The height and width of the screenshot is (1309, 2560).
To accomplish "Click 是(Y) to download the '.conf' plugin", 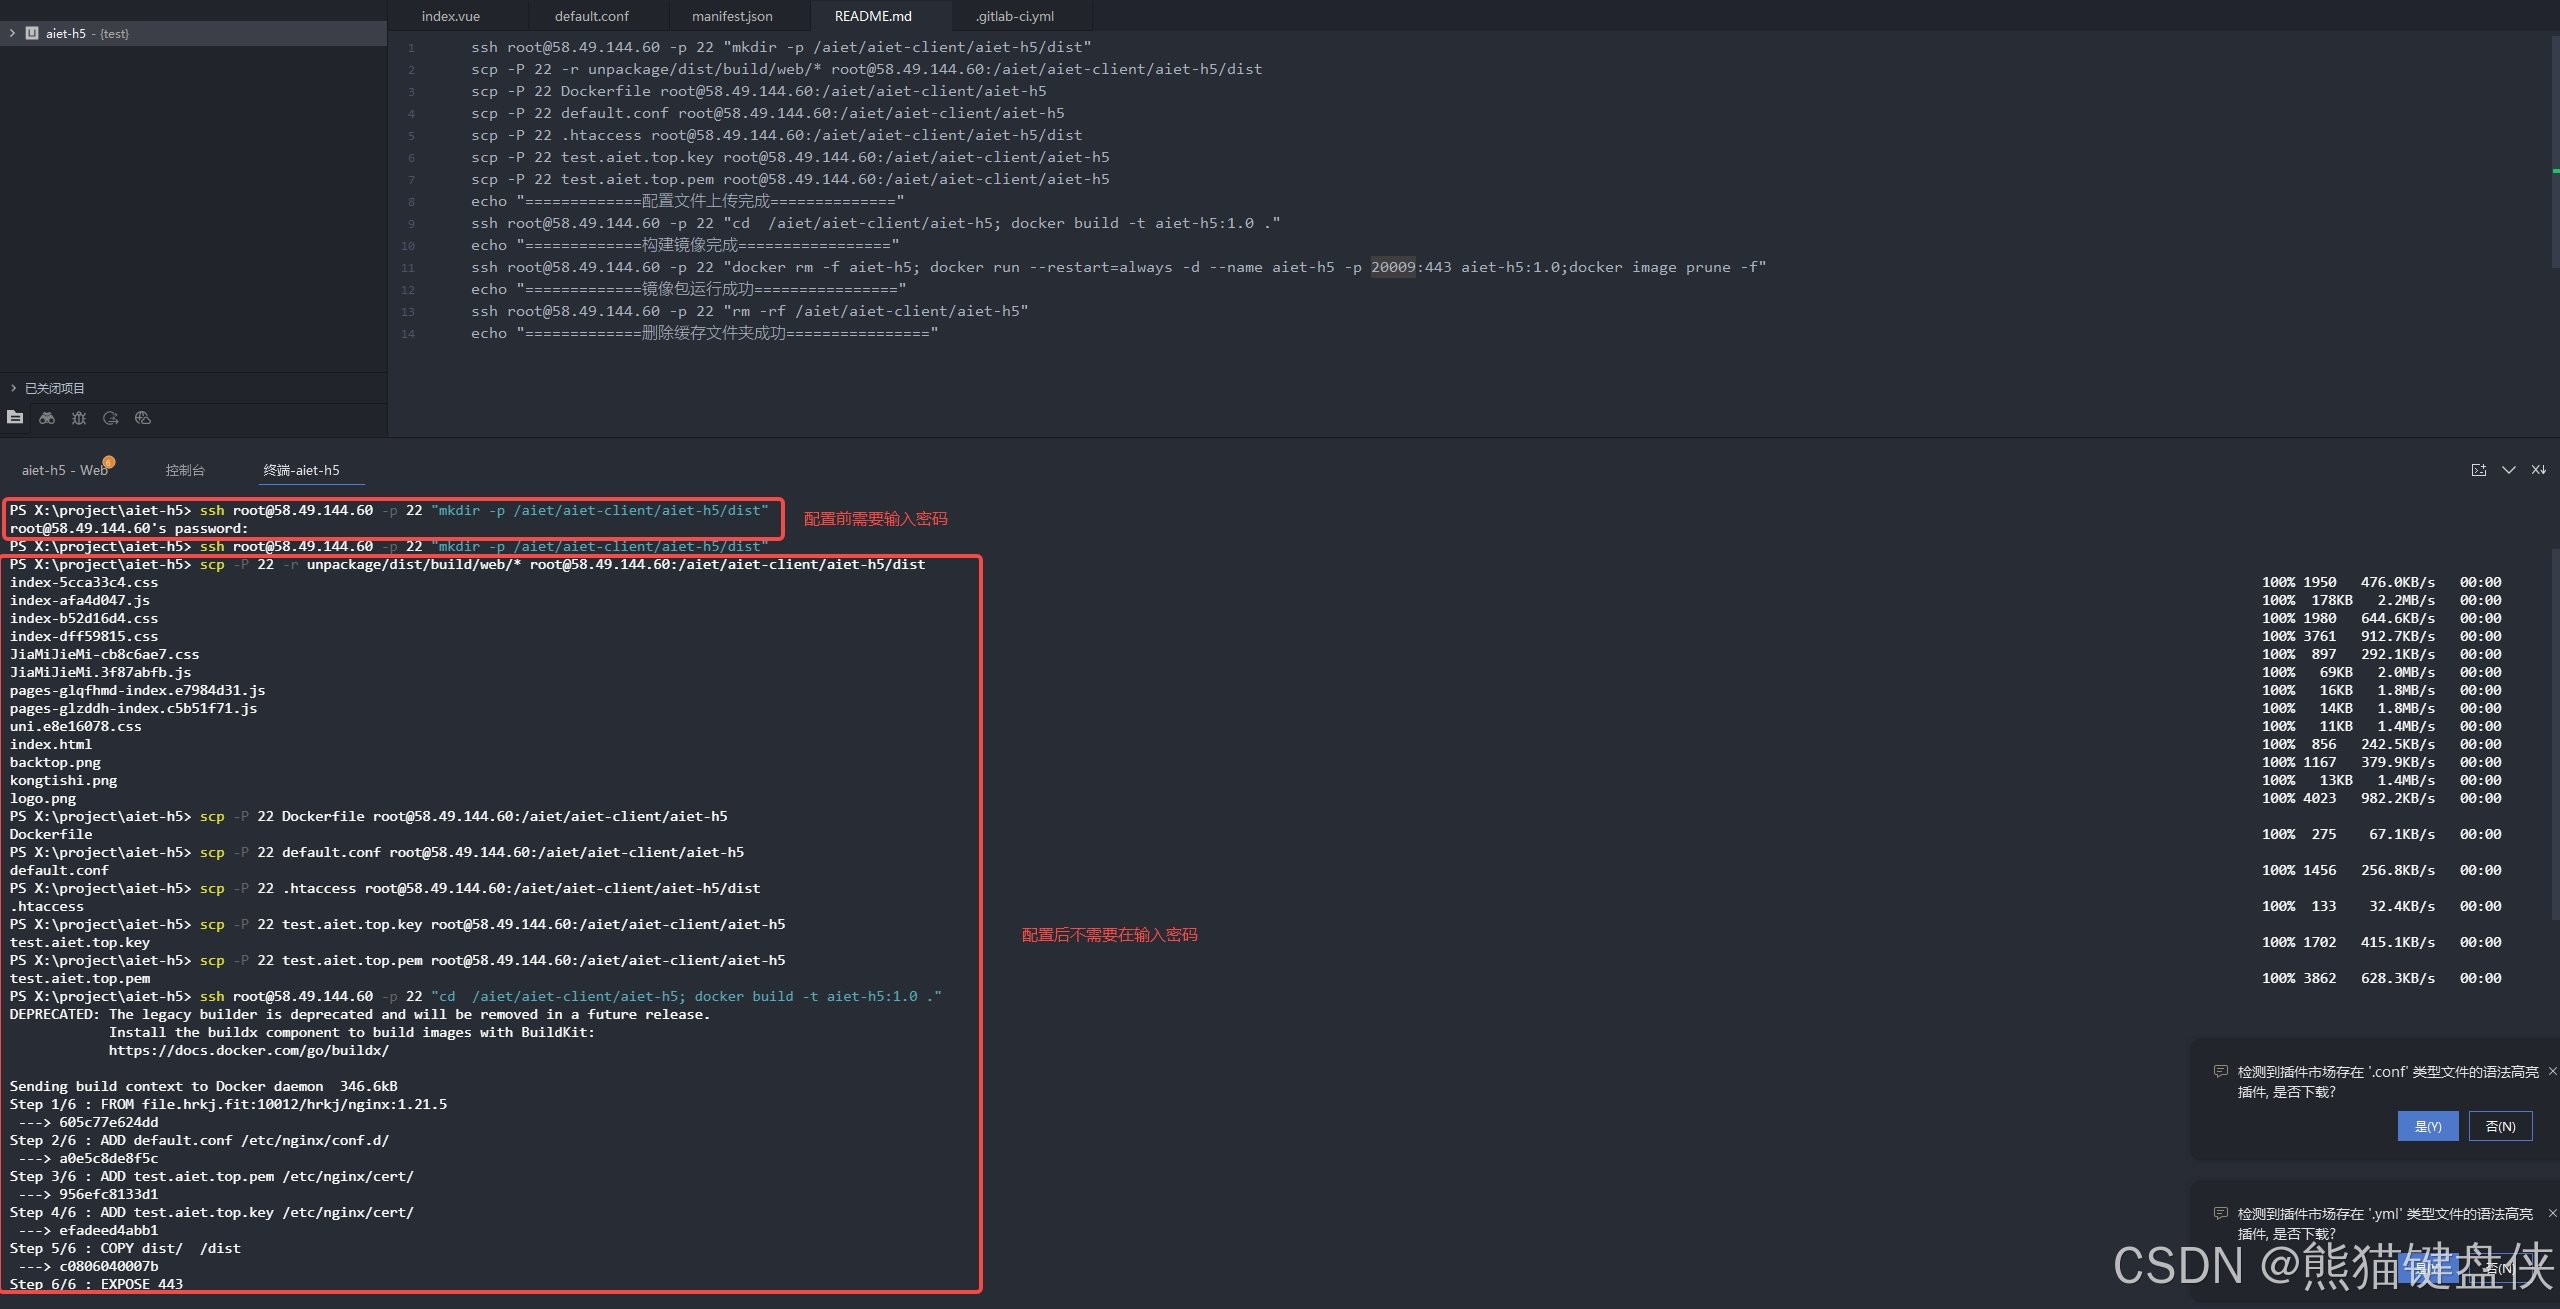I will tap(2427, 1126).
